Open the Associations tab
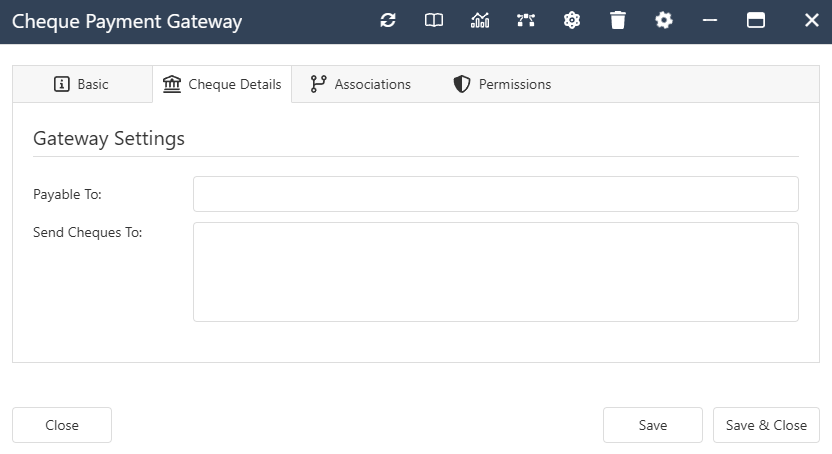This screenshot has width=832, height=454. click(361, 84)
